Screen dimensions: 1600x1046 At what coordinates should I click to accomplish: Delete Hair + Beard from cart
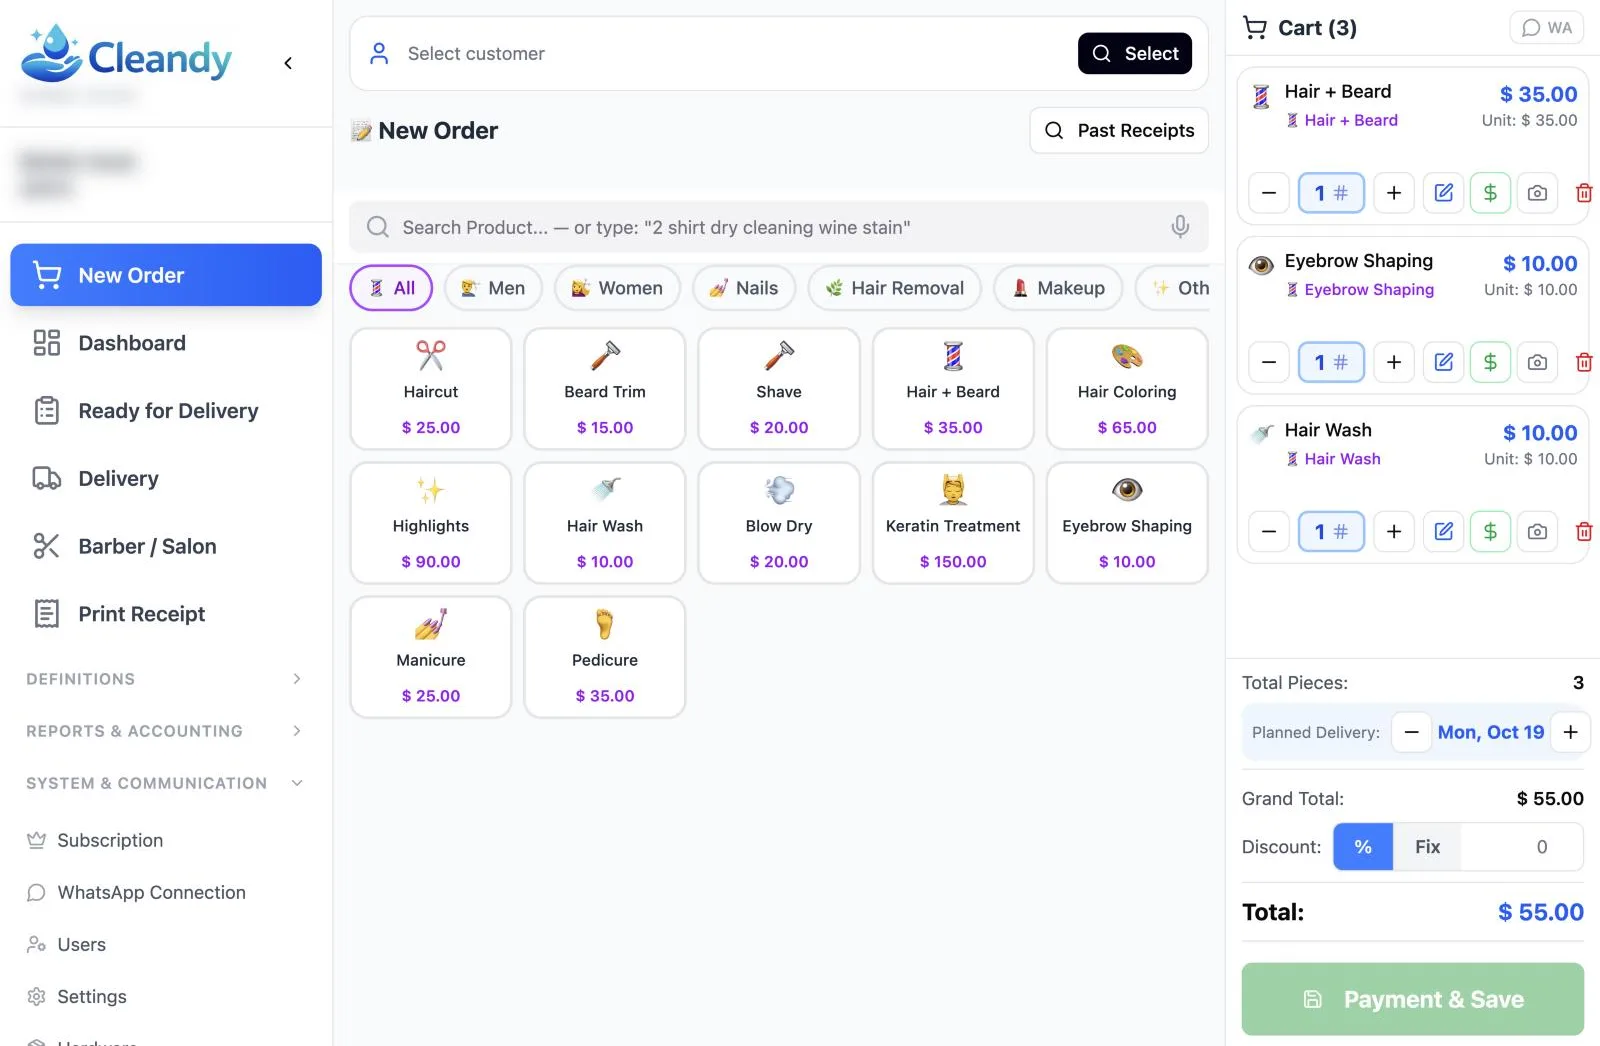(1583, 193)
